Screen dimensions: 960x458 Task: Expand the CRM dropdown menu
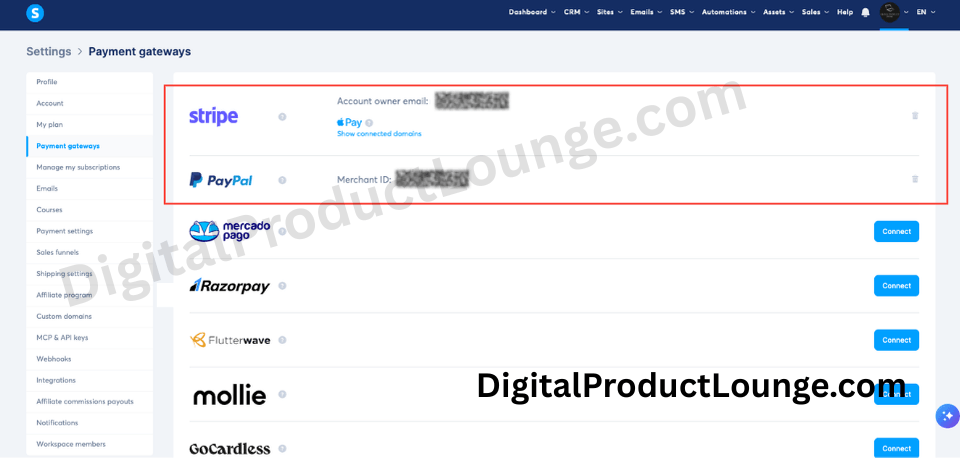[x=576, y=12]
